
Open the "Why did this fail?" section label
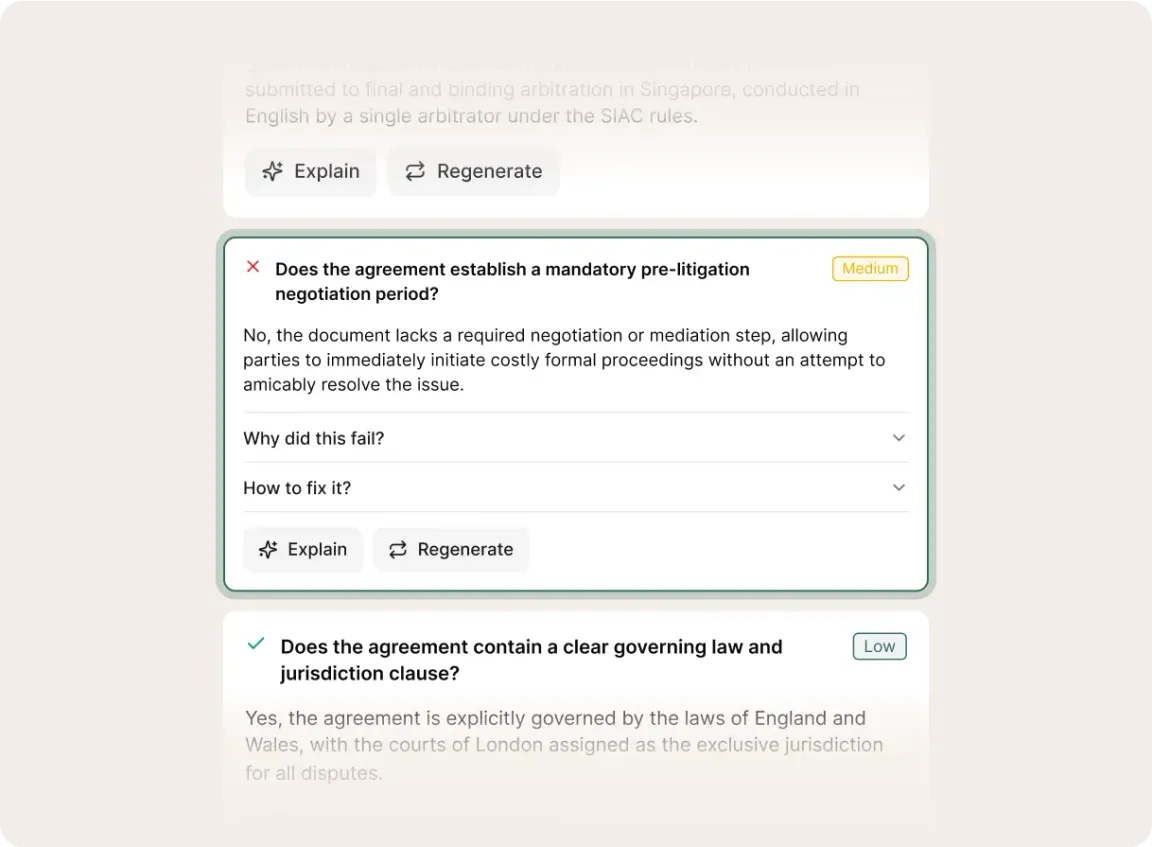[314, 438]
